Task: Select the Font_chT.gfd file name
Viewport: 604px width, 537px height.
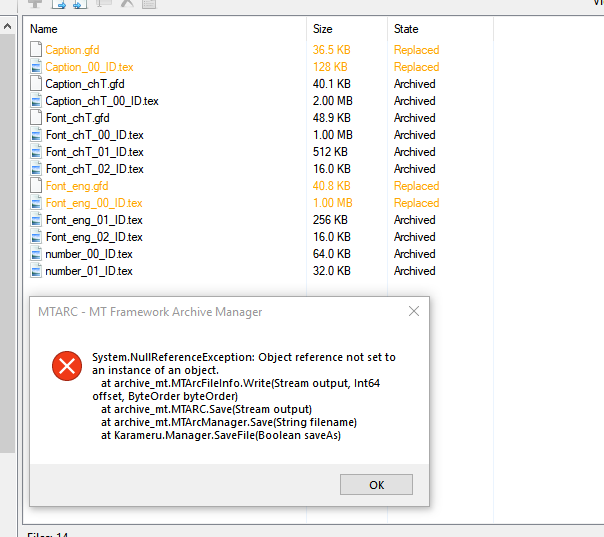Action: [x=77, y=118]
